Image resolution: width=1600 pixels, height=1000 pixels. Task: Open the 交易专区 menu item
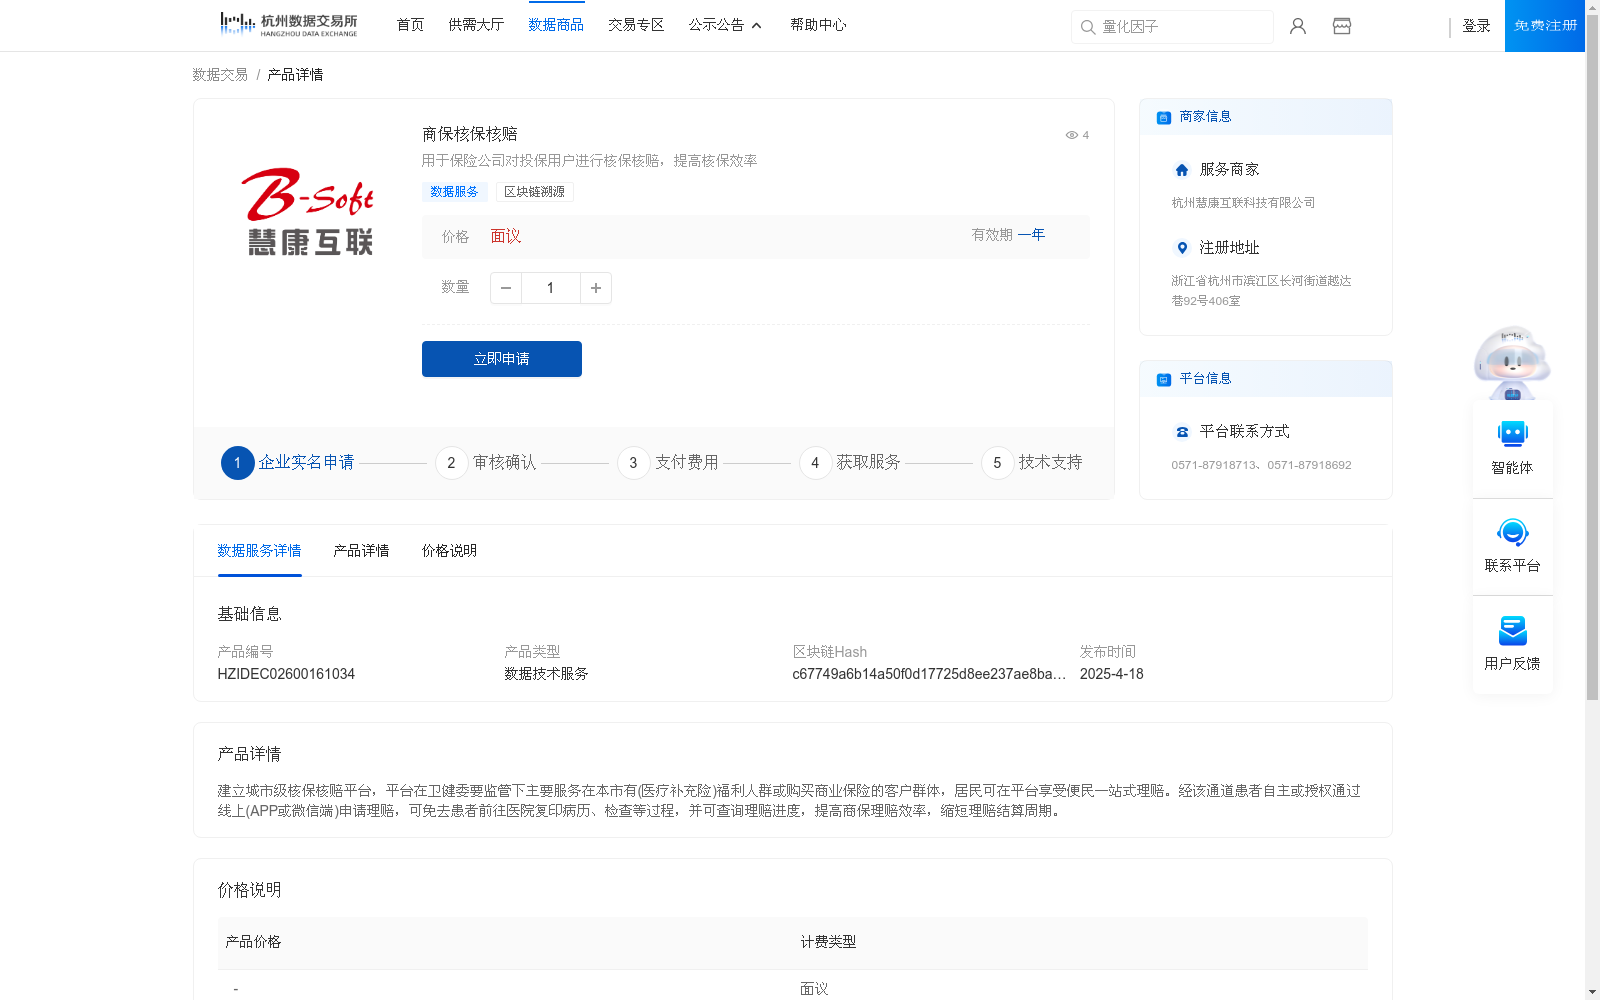coord(636,25)
